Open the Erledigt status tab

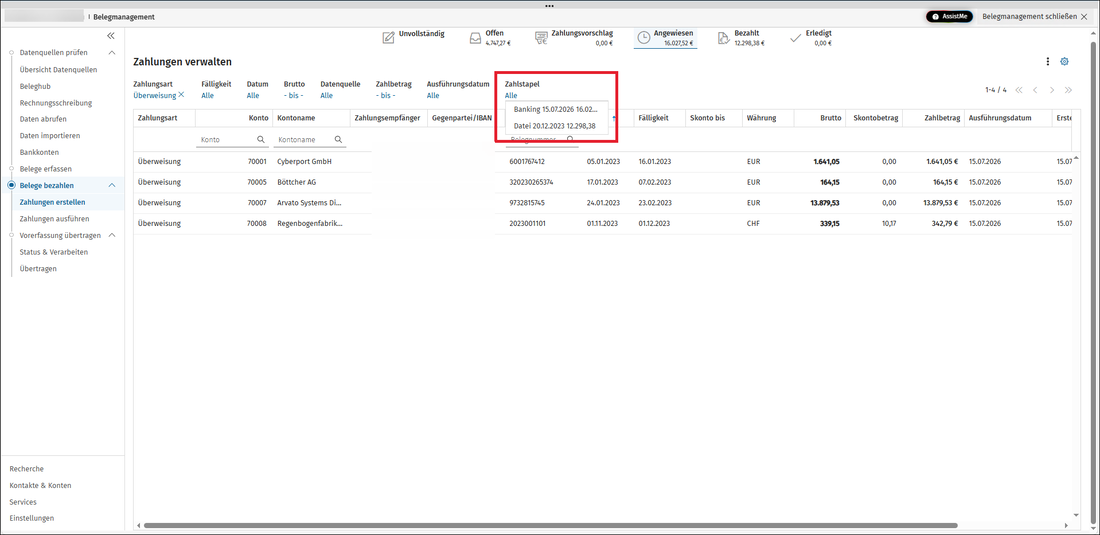point(811,37)
